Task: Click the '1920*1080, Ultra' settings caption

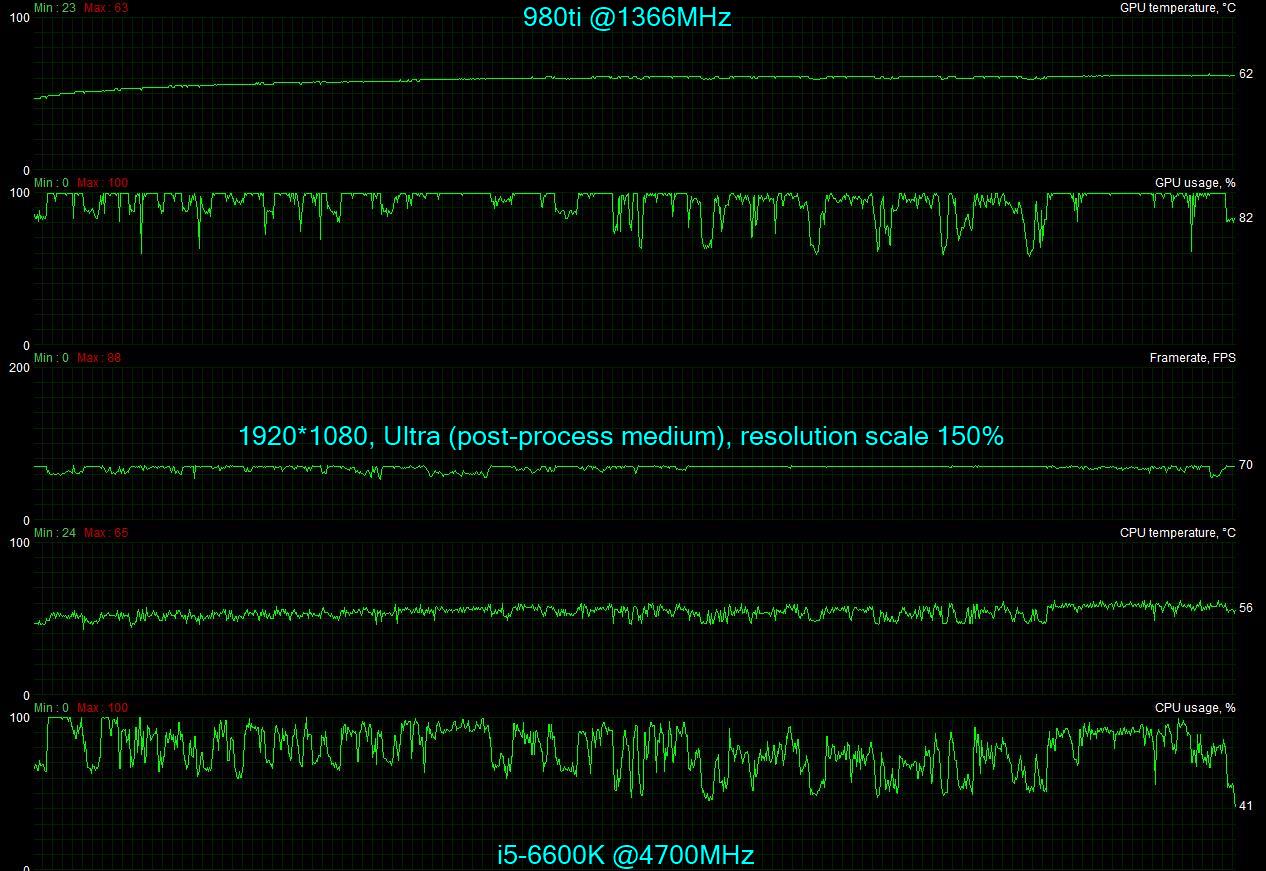Action: [620, 437]
